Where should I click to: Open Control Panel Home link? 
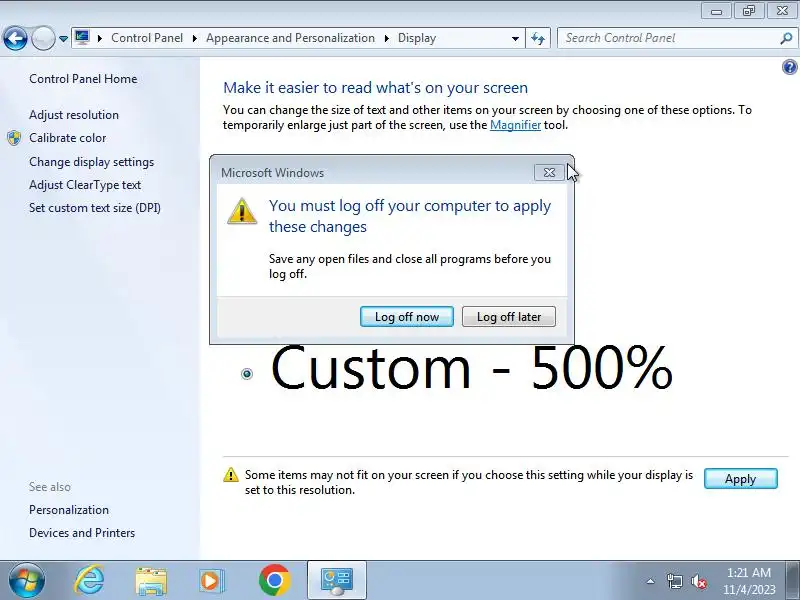83,79
